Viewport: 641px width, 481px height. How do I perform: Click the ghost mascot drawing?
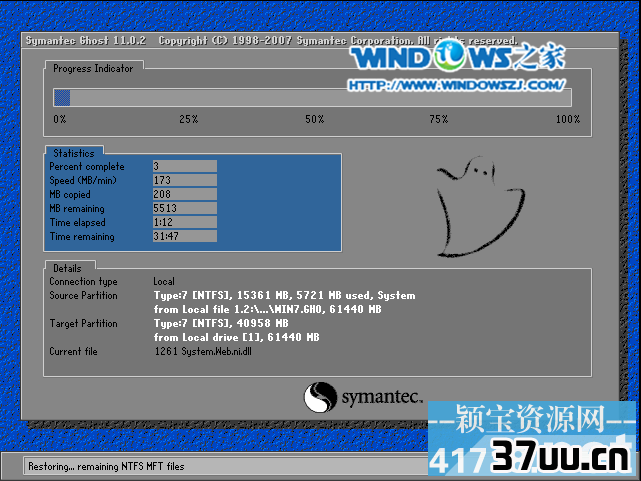tap(480, 206)
